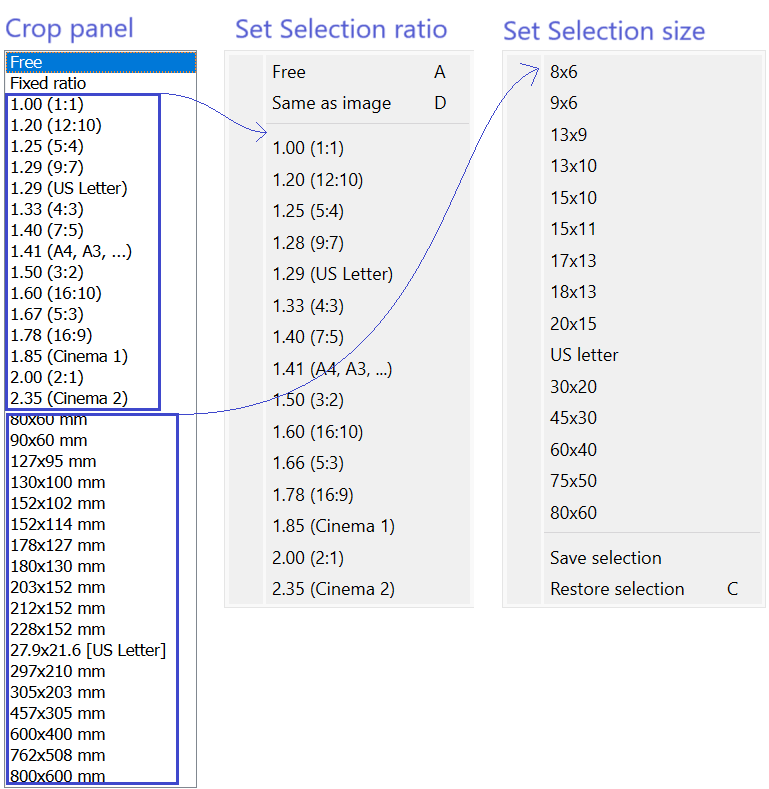Select 27.9x21.6 [US Letter] crop size
Screen dimensions: 769x789
(88, 650)
